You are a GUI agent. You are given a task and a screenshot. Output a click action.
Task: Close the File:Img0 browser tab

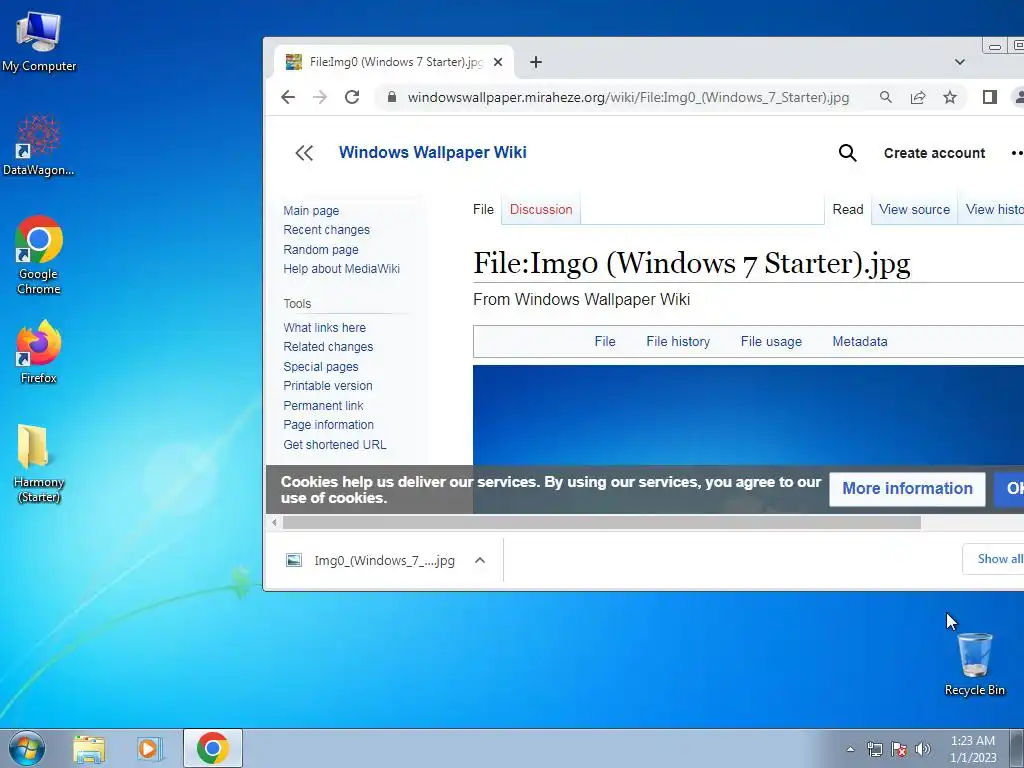[x=498, y=62]
